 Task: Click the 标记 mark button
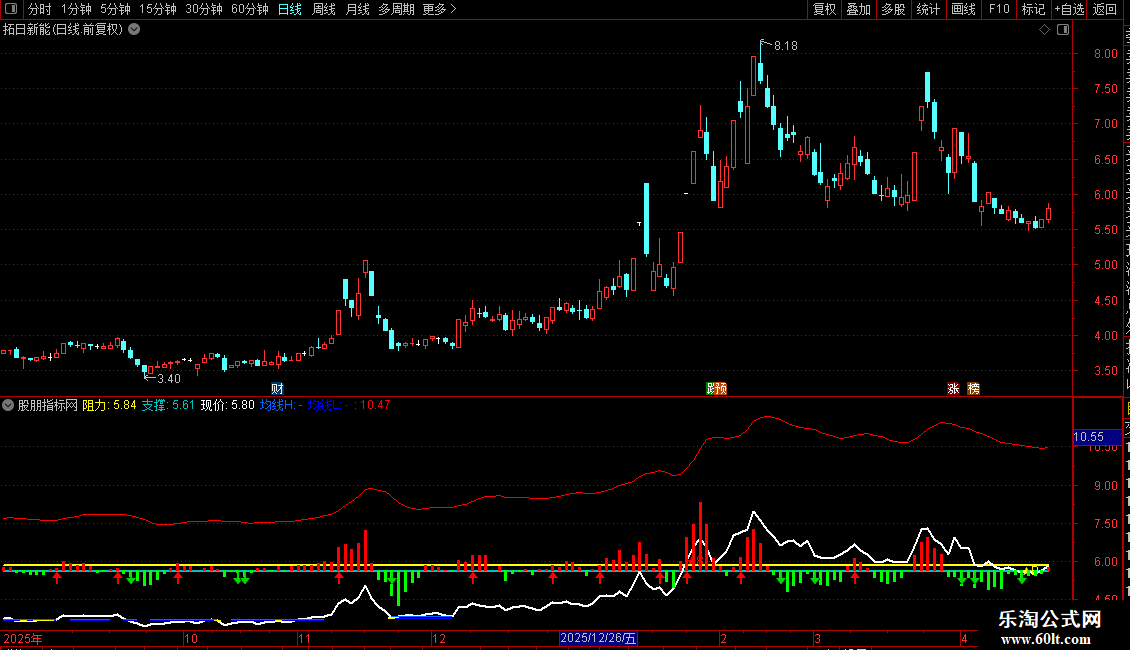point(1033,9)
